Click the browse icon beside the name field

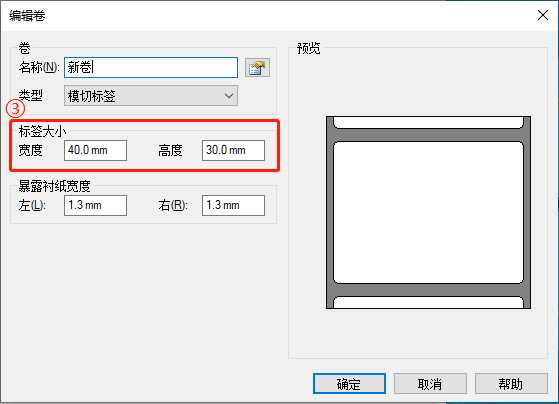[257, 67]
